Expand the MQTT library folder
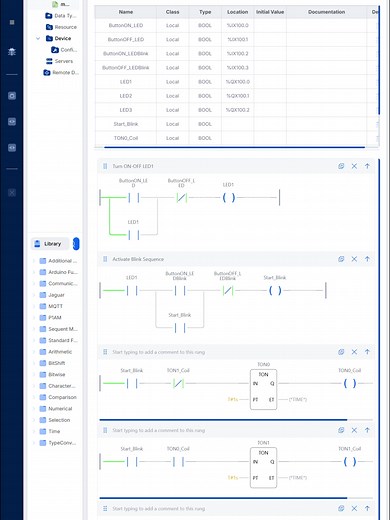 tap(34, 306)
